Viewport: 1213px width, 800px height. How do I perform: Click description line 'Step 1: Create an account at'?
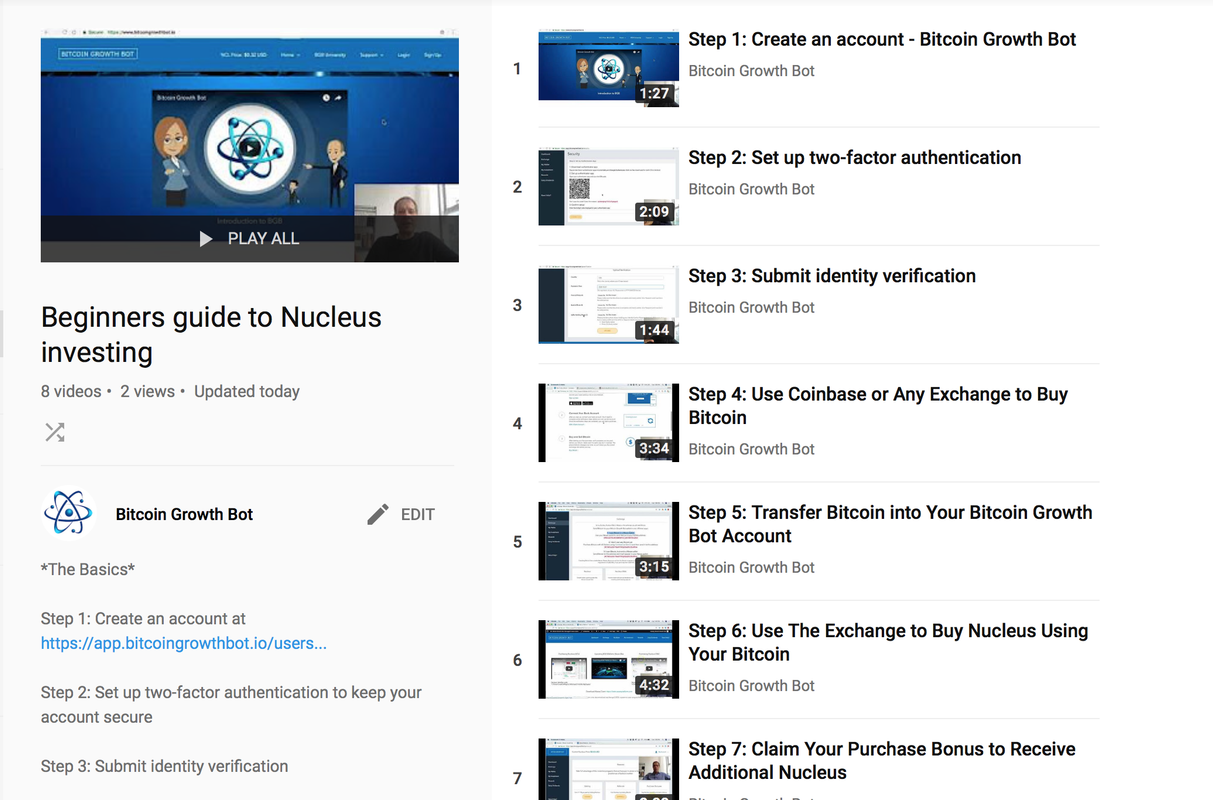click(x=143, y=619)
